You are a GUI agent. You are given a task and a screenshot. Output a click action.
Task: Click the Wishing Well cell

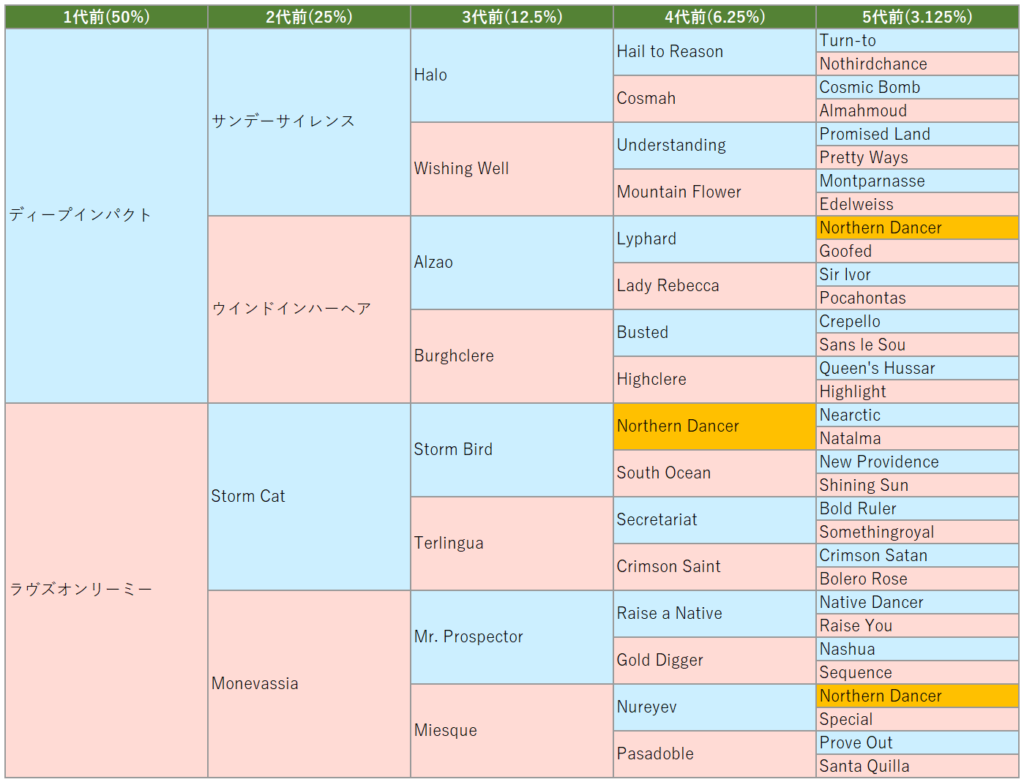512,168
